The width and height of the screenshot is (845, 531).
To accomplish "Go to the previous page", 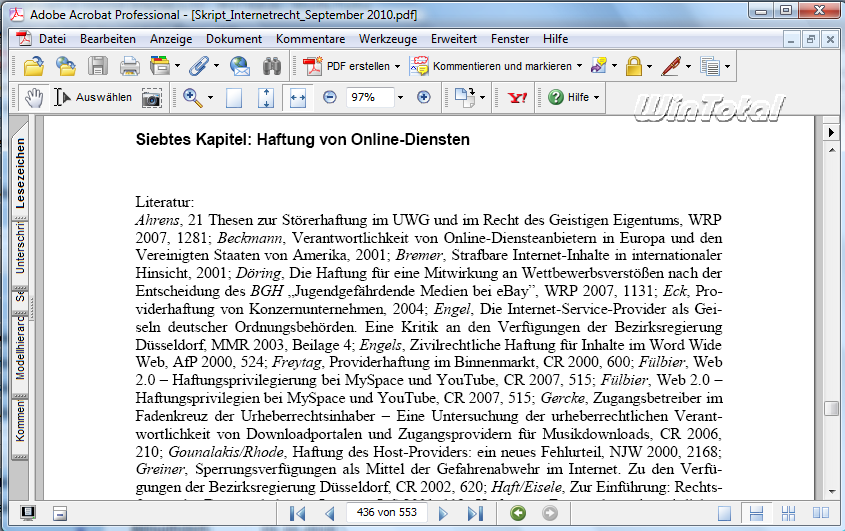I will point(330,513).
